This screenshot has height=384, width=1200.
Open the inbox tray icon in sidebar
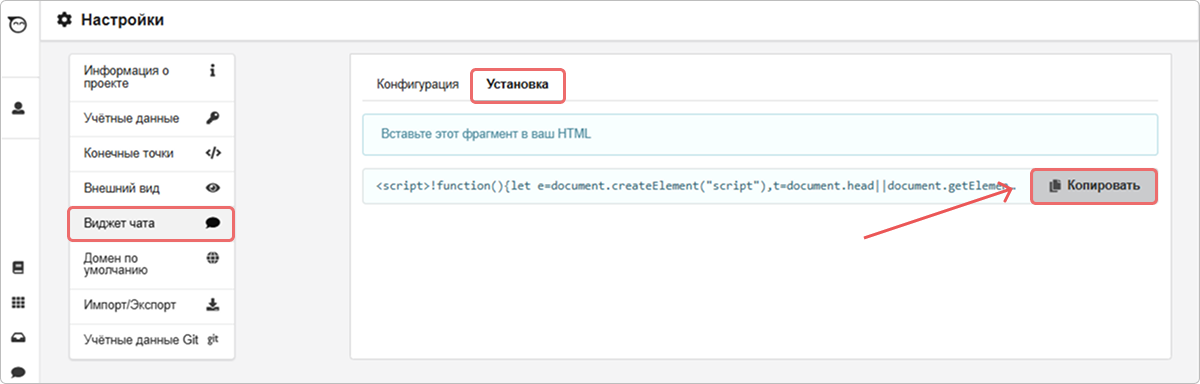tap(17, 338)
